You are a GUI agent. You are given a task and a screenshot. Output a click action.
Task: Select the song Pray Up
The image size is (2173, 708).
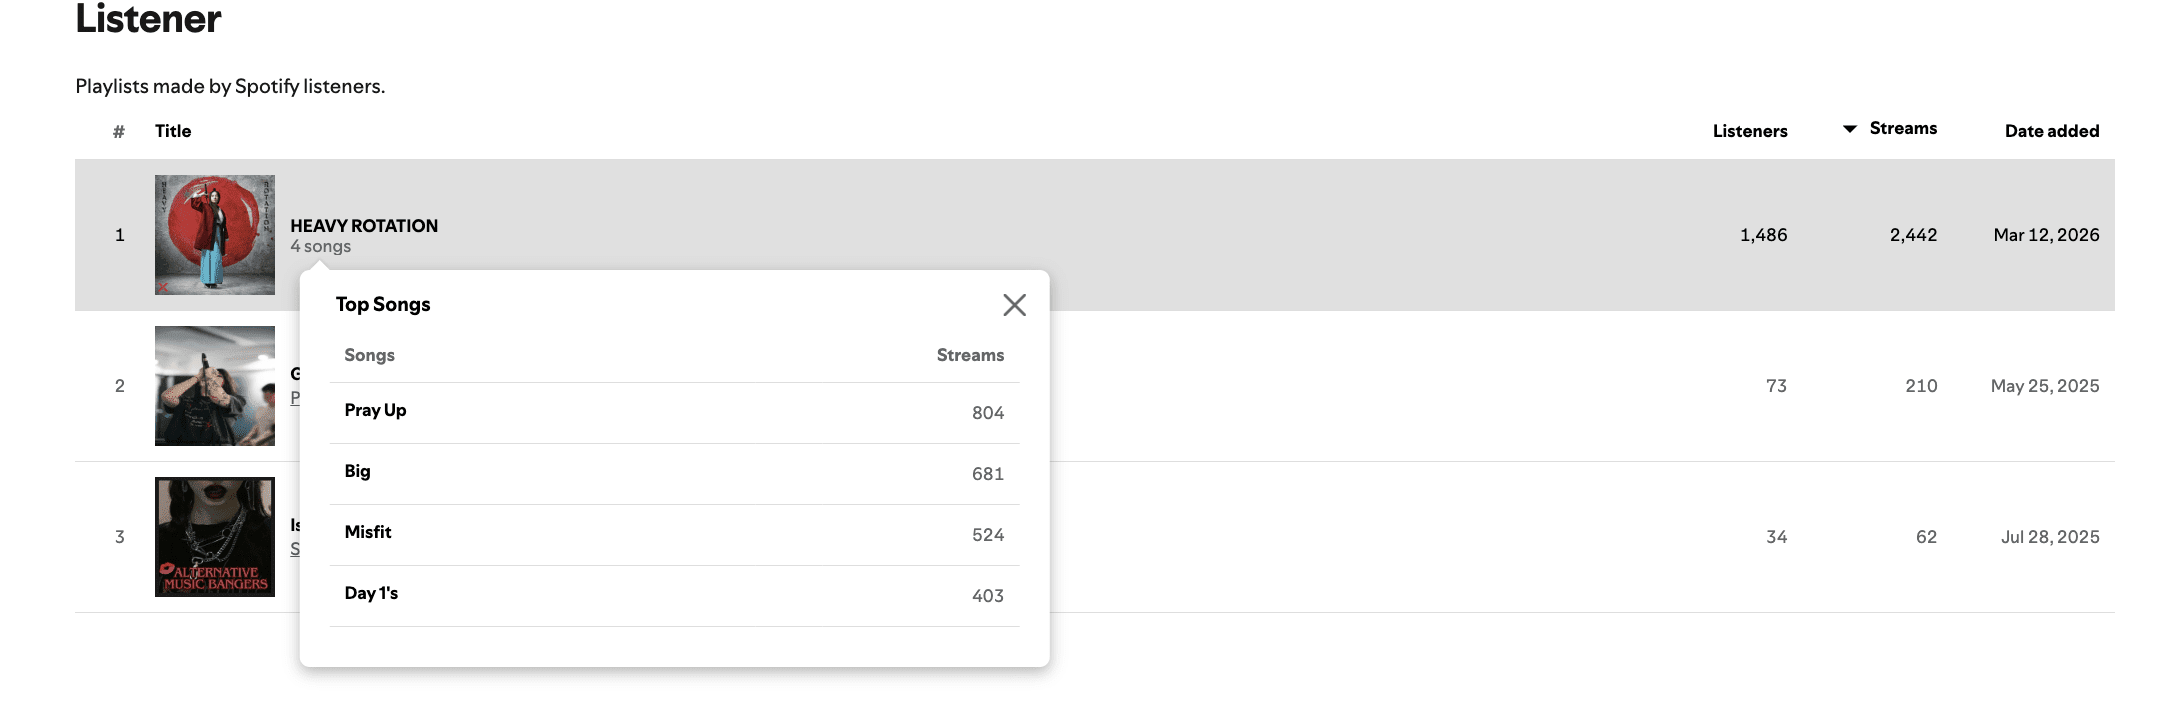pos(375,410)
